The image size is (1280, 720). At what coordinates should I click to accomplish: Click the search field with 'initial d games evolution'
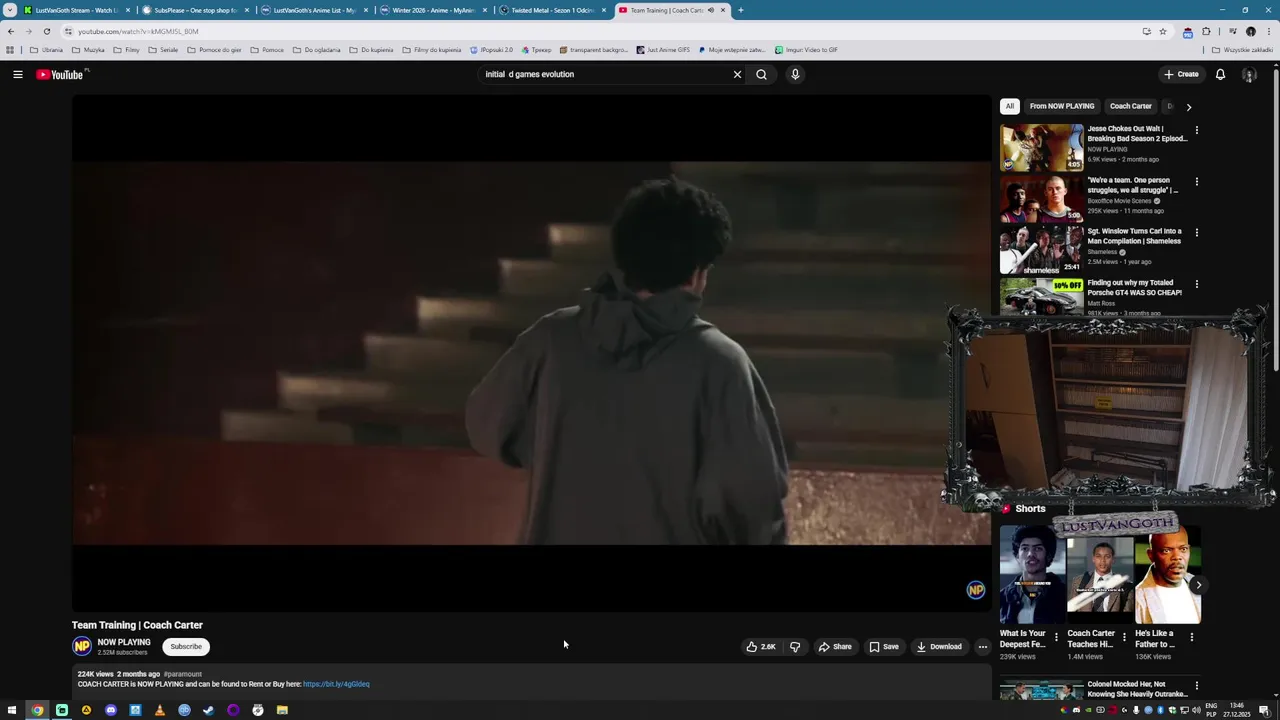[x=605, y=74]
